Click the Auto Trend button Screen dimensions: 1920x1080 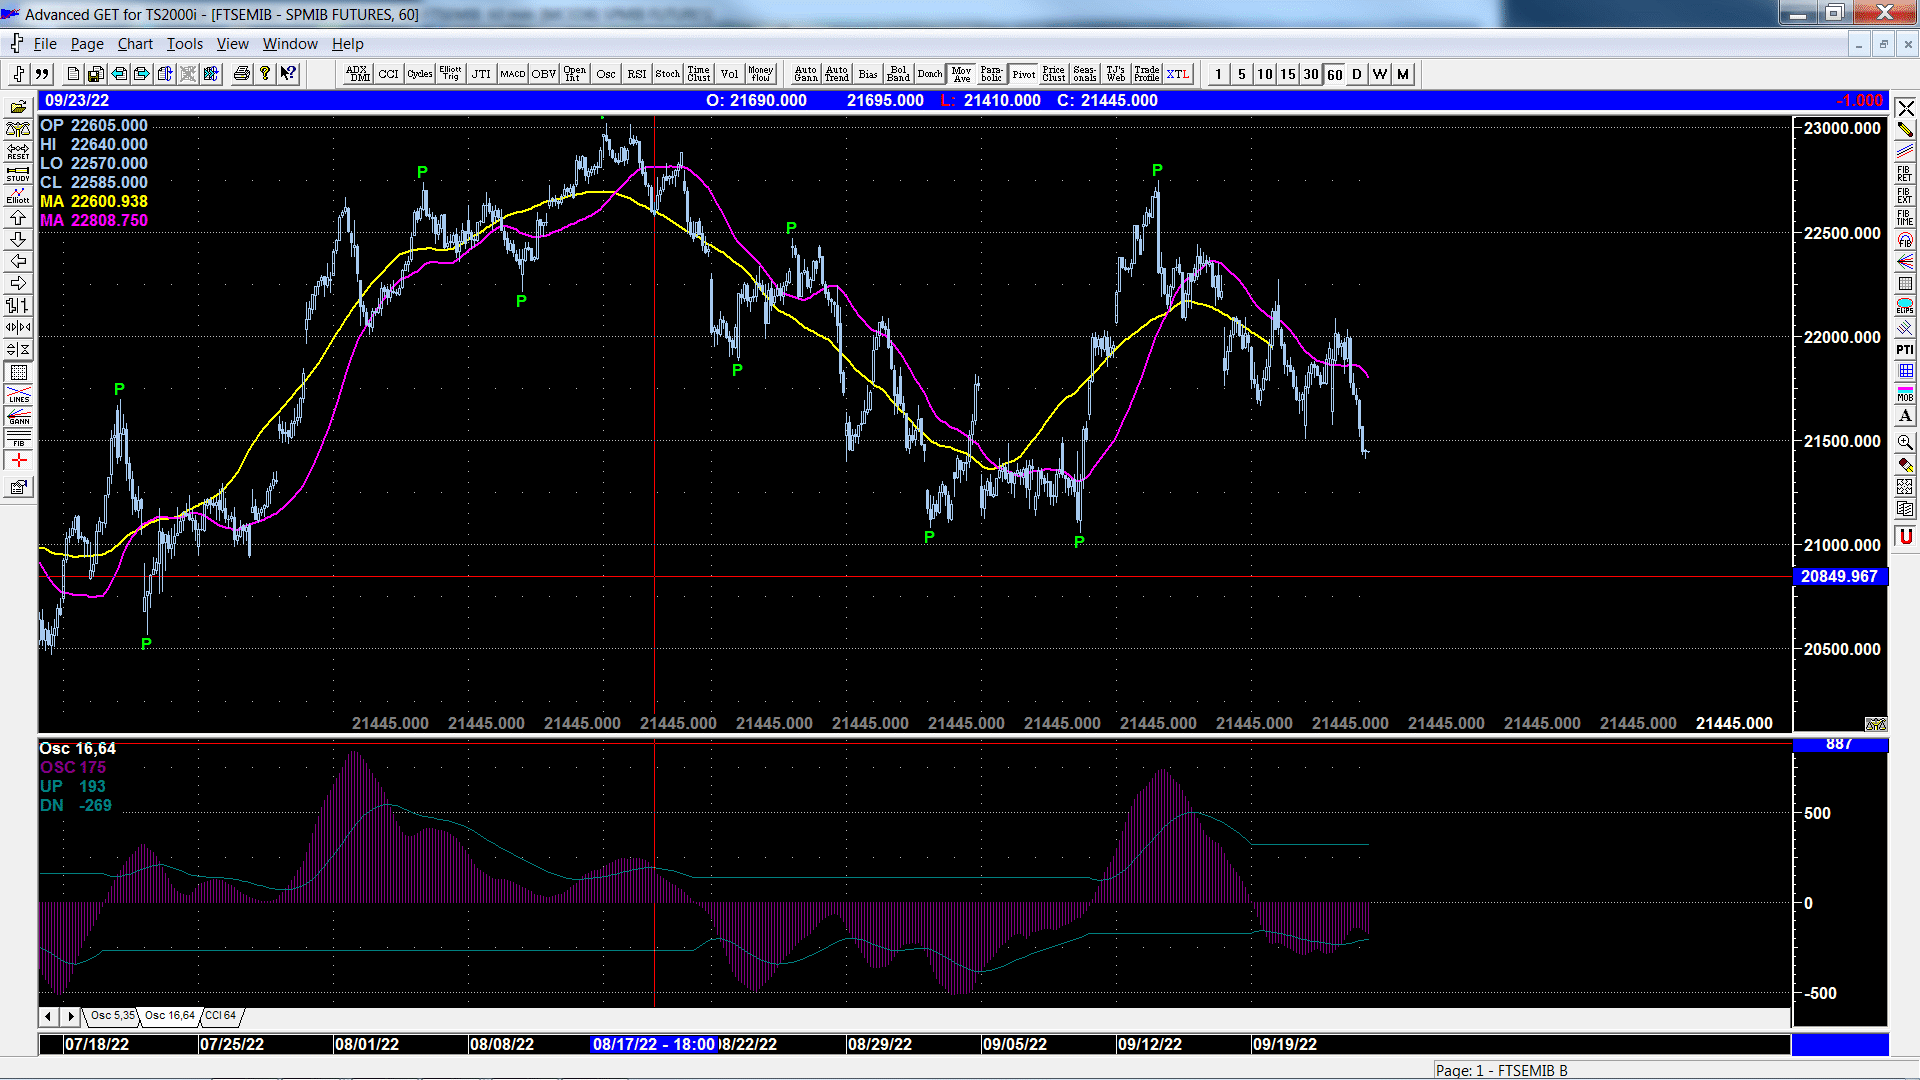point(837,74)
